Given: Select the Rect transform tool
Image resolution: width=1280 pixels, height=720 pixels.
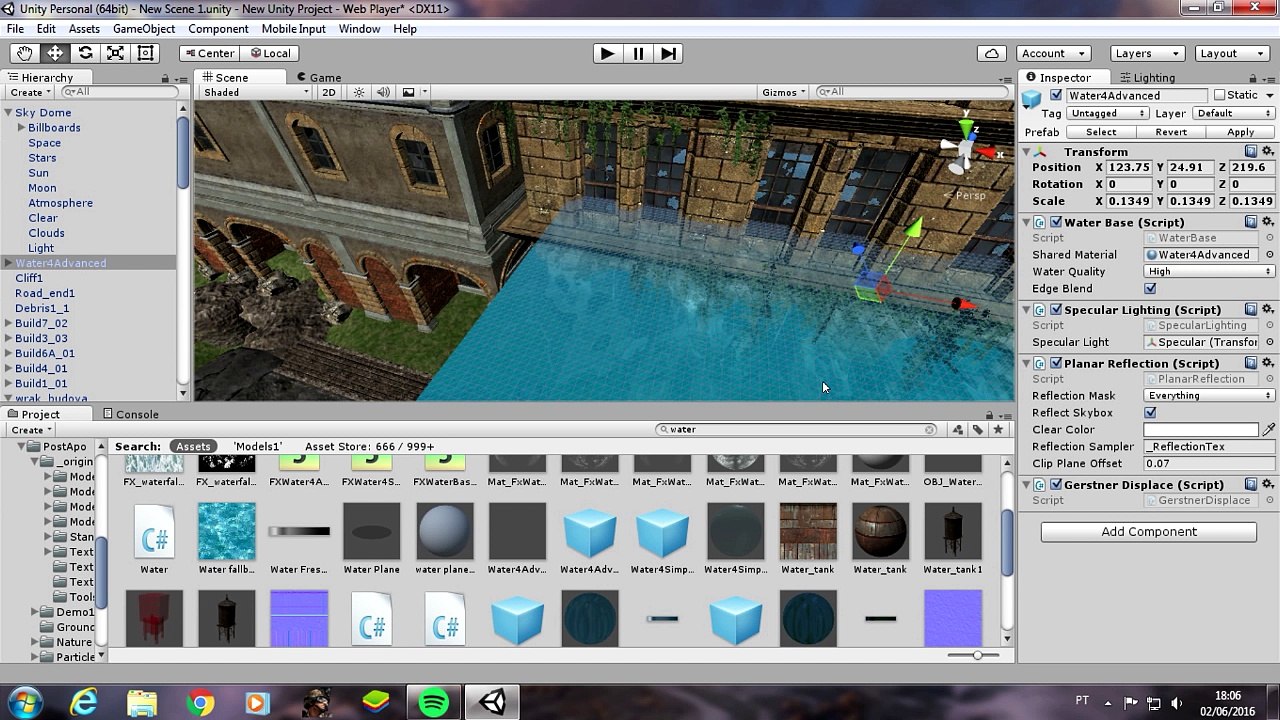Looking at the screenshot, I should pos(146,53).
